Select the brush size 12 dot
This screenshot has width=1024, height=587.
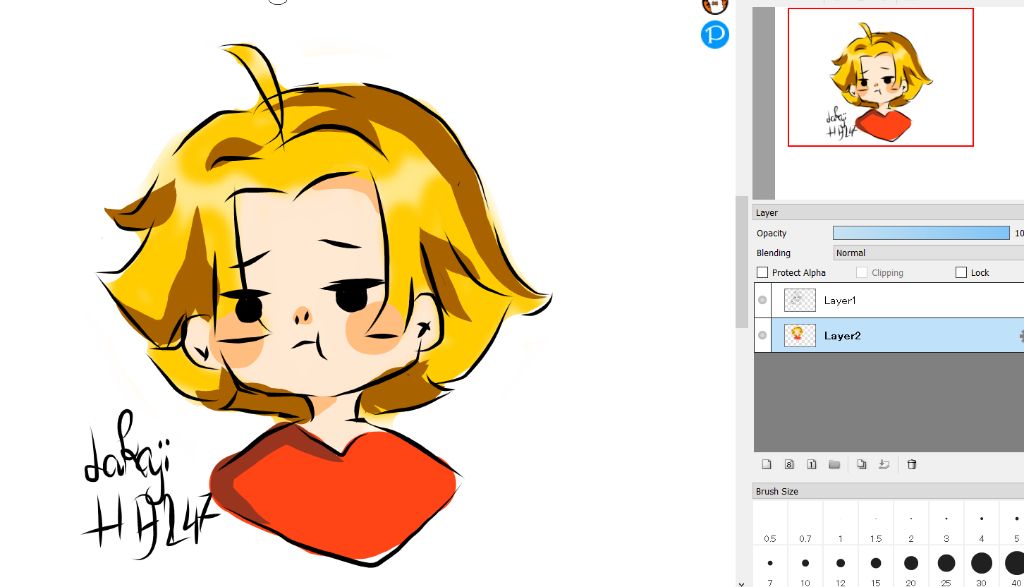click(840, 563)
